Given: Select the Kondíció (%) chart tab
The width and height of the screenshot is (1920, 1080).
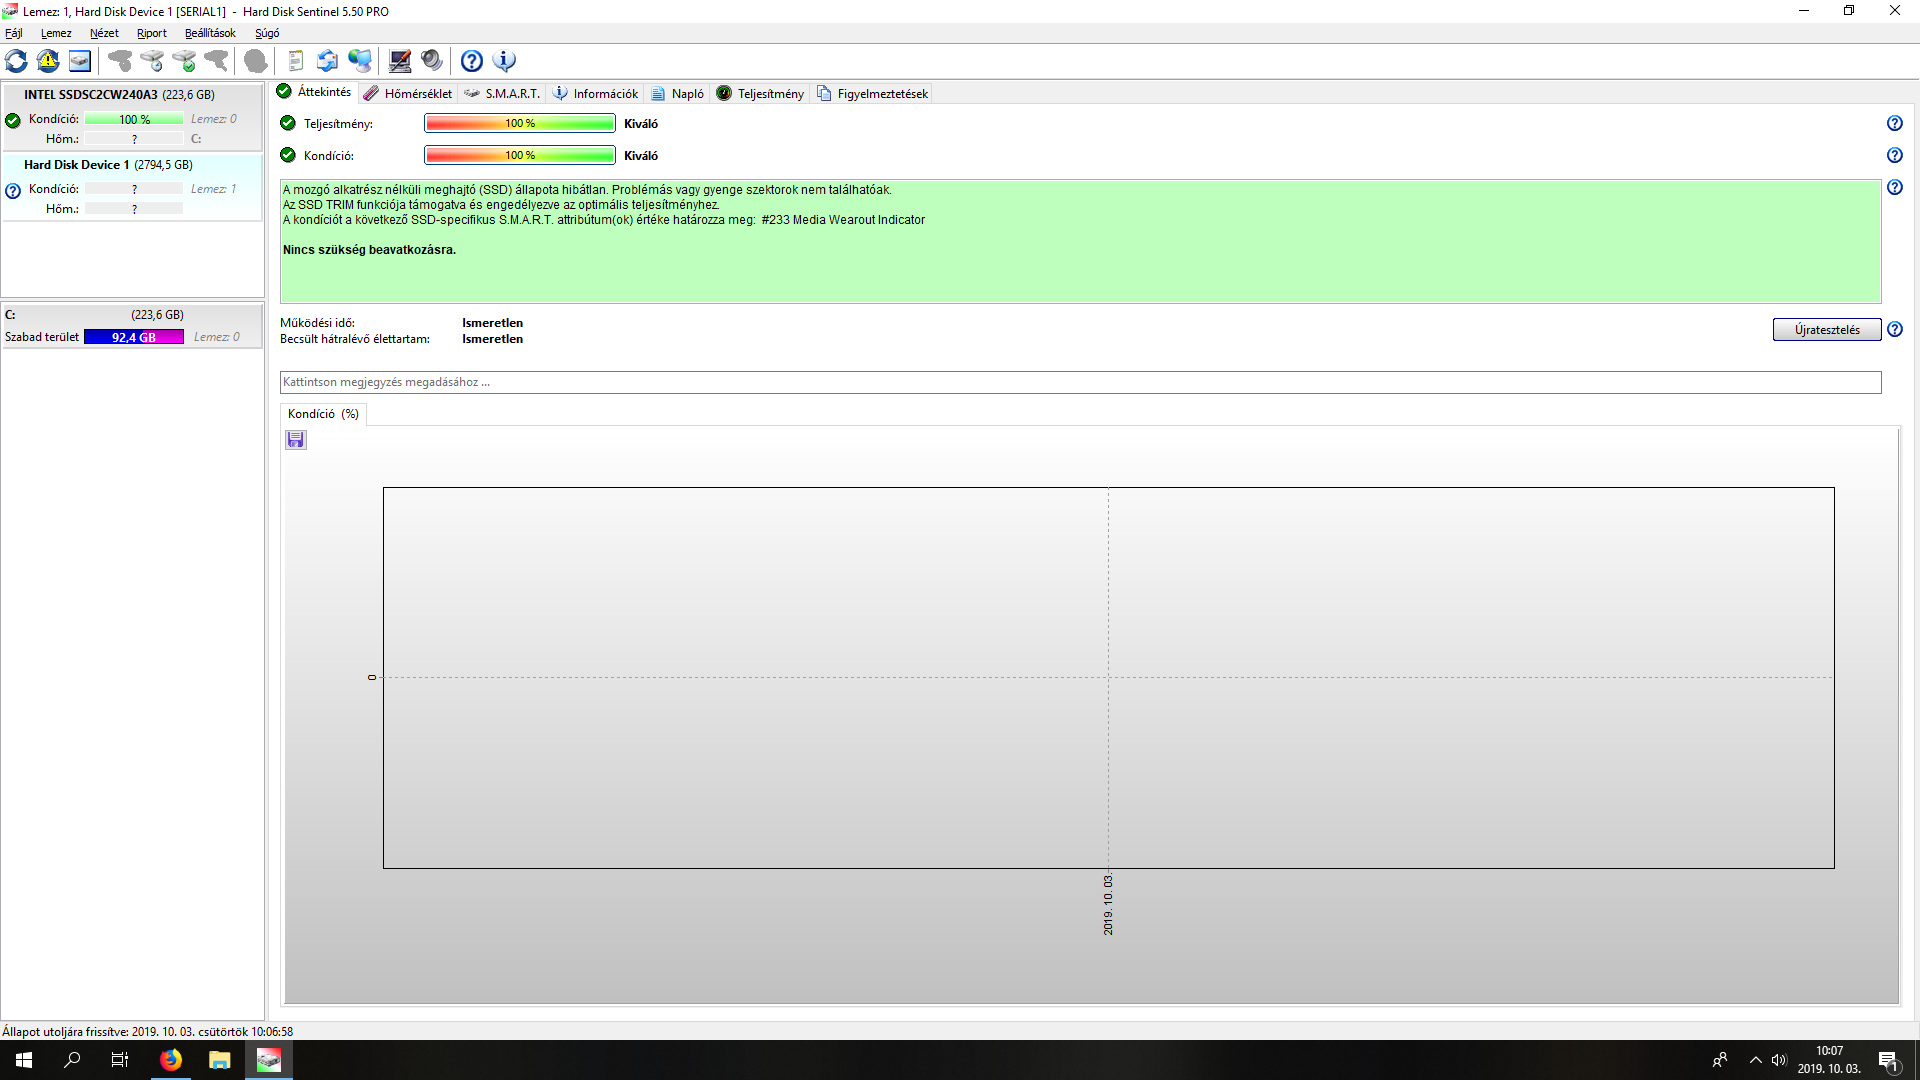Looking at the screenshot, I should click(323, 414).
